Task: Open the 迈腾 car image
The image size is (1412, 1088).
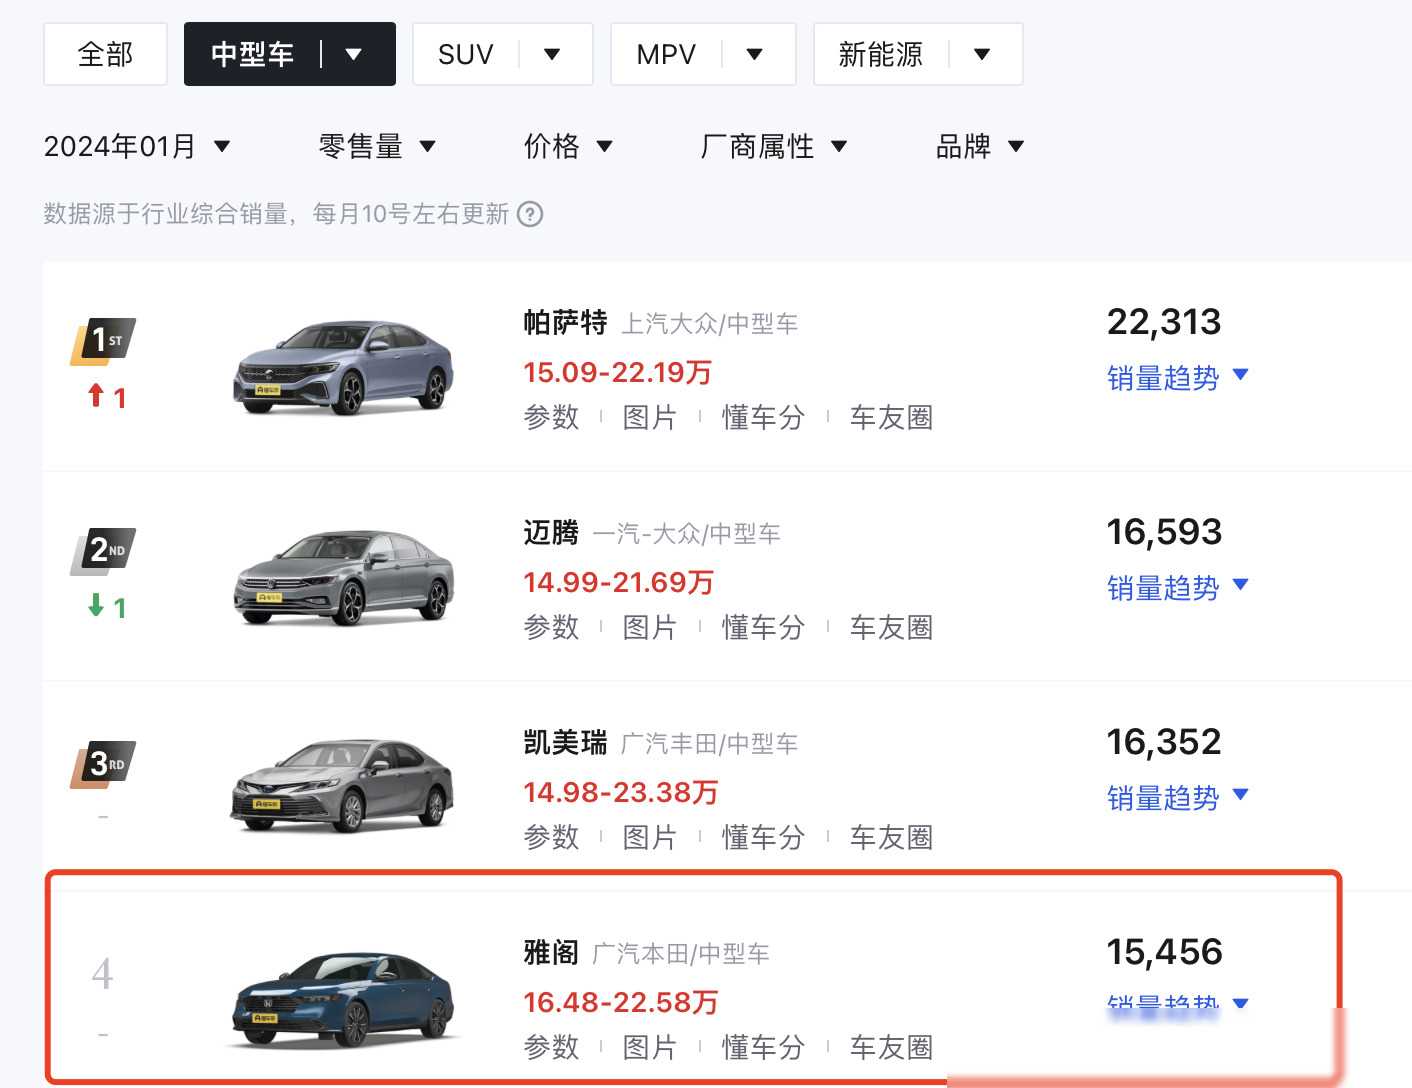Action: click(x=343, y=577)
